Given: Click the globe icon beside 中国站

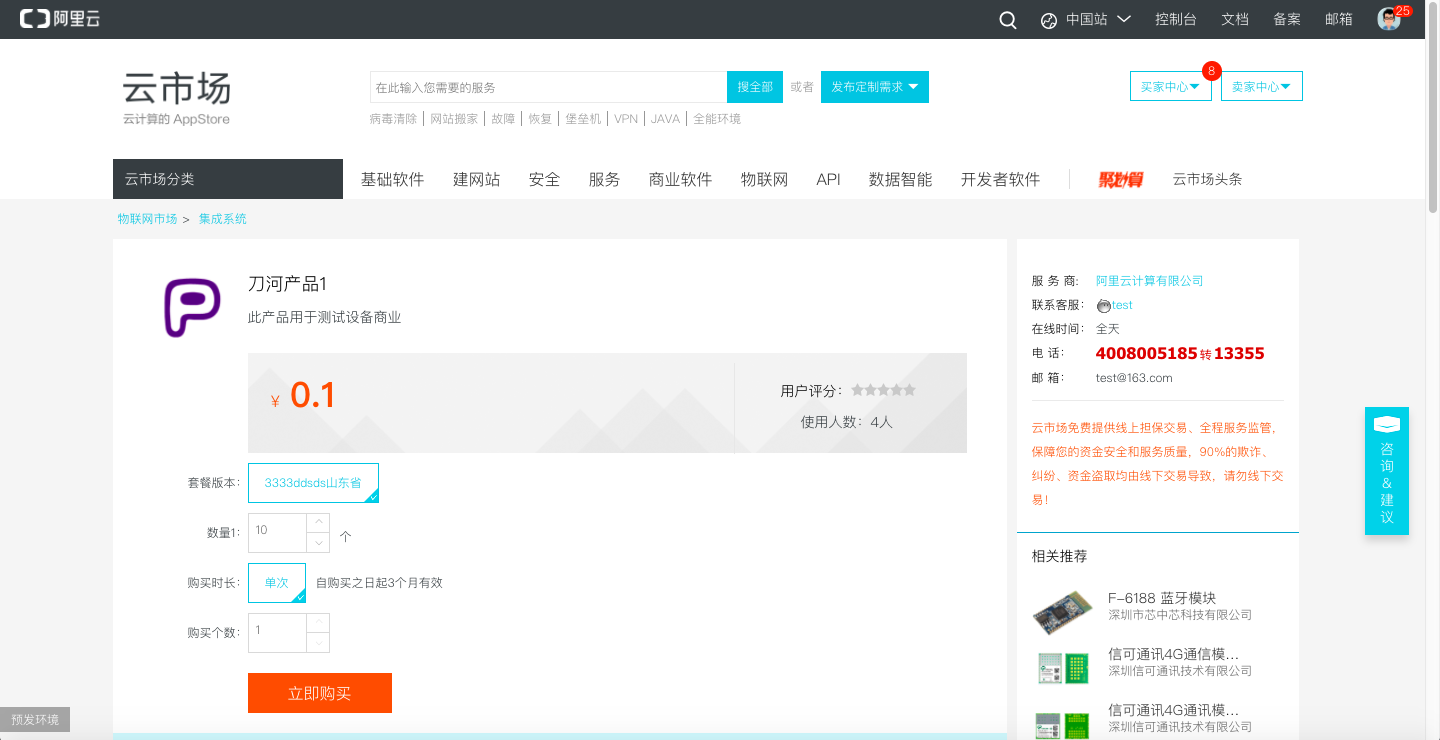Looking at the screenshot, I should coord(1049,20).
